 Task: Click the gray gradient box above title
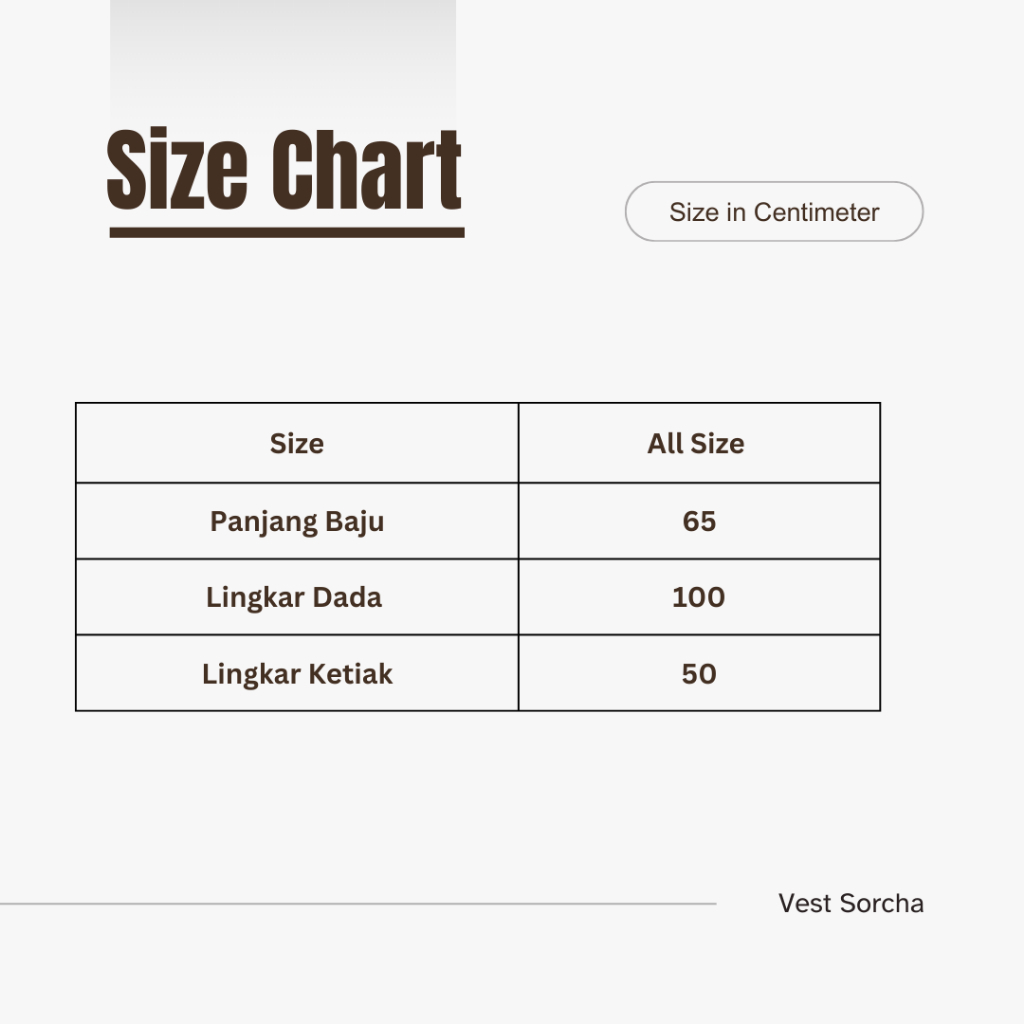[x=283, y=62]
